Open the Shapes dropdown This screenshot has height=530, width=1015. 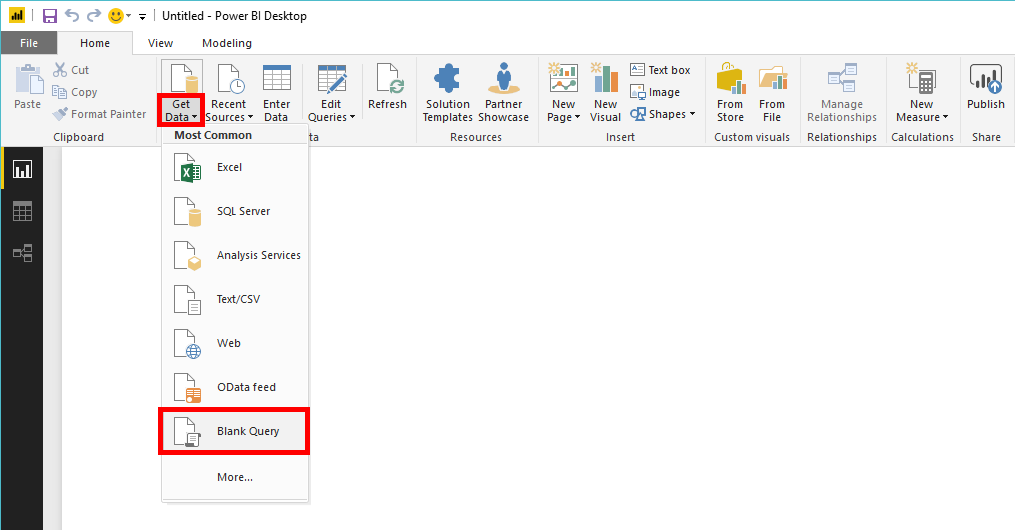pyautogui.click(x=662, y=114)
